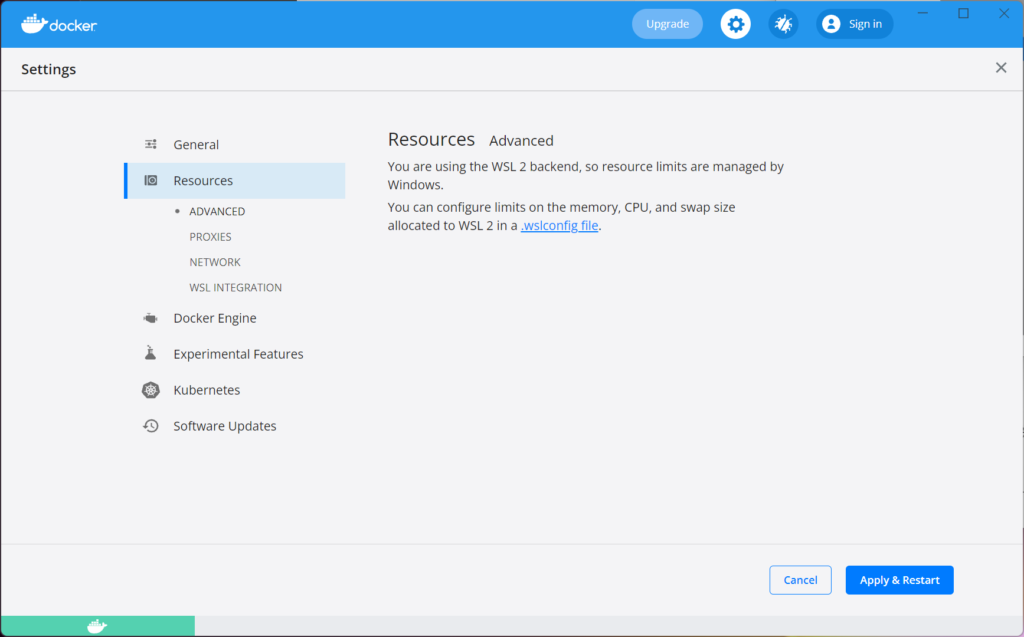Screen dimensions: 1024x637
Task: Click the Sign in button
Action: 854,24
